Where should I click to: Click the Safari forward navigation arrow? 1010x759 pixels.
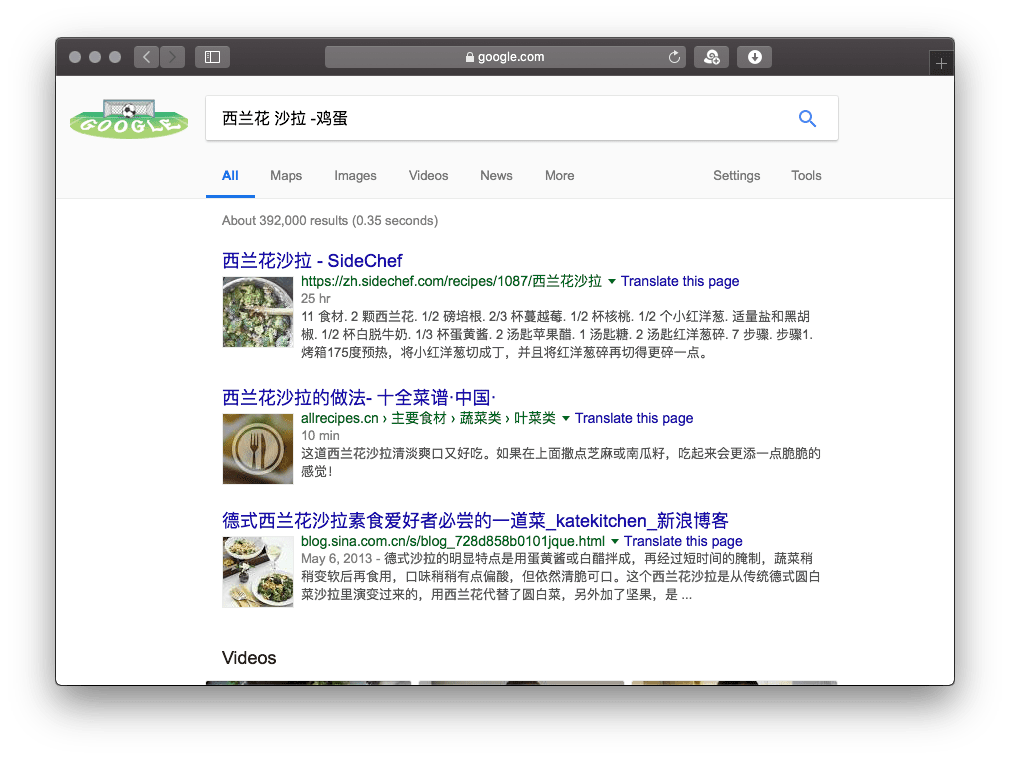tap(172, 57)
